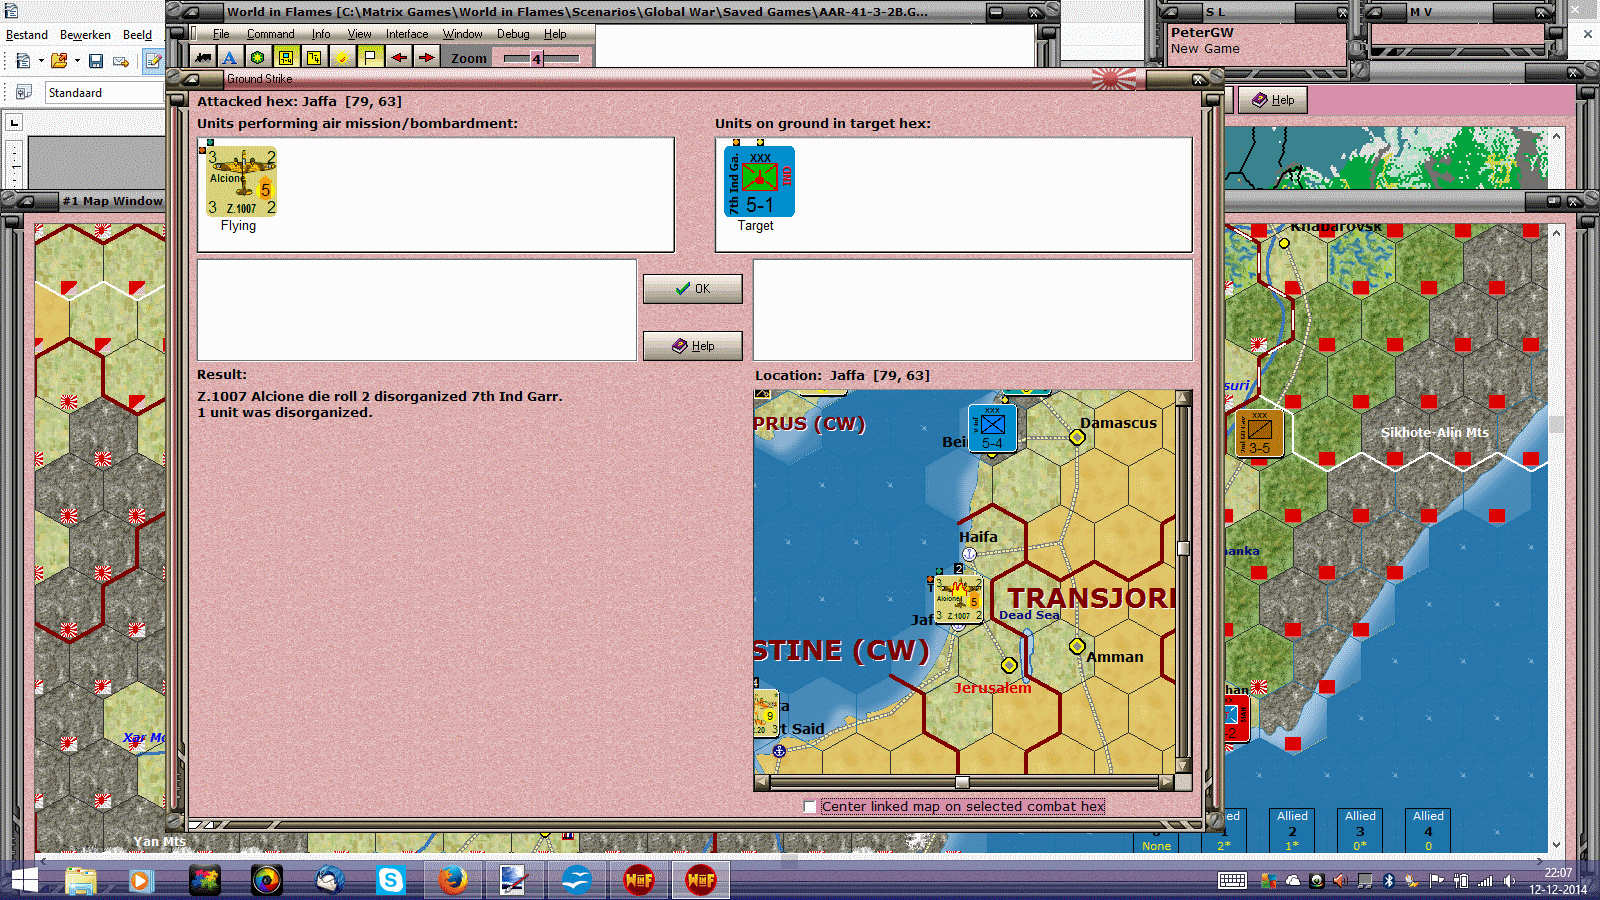Click the 5-4 corps unit near Beirut
The width and height of the screenshot is (1600, 900).
point(992,429)
